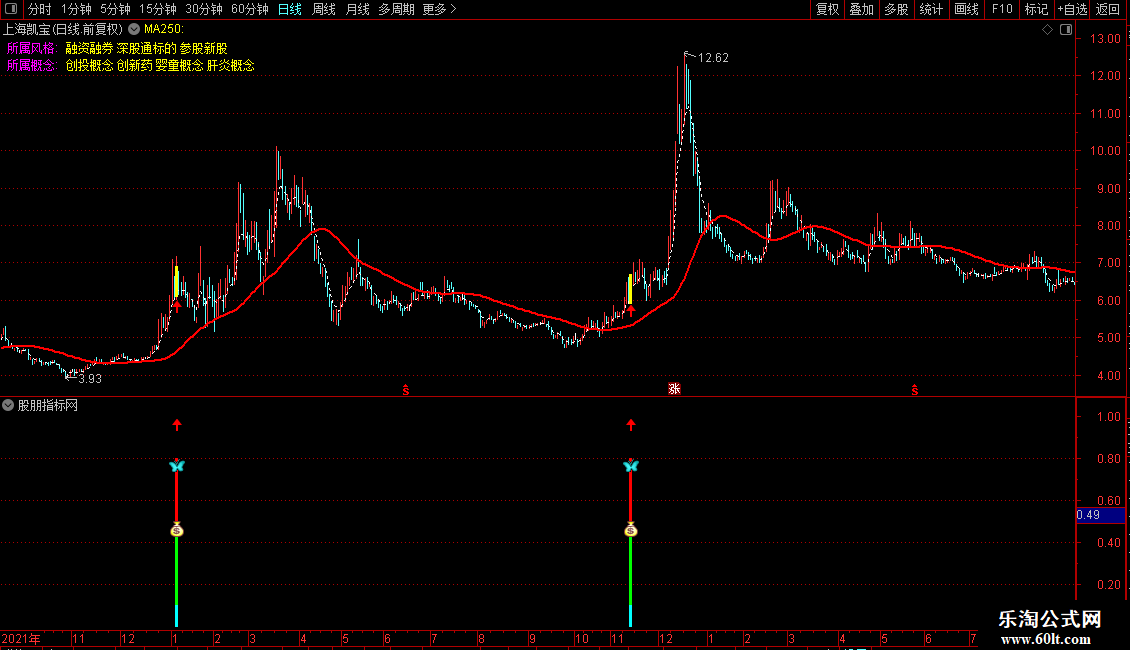The width and height of the screenshot is (1130, 650).
Task: Switch to 月线 monthly chart
Action: [357, 9]
